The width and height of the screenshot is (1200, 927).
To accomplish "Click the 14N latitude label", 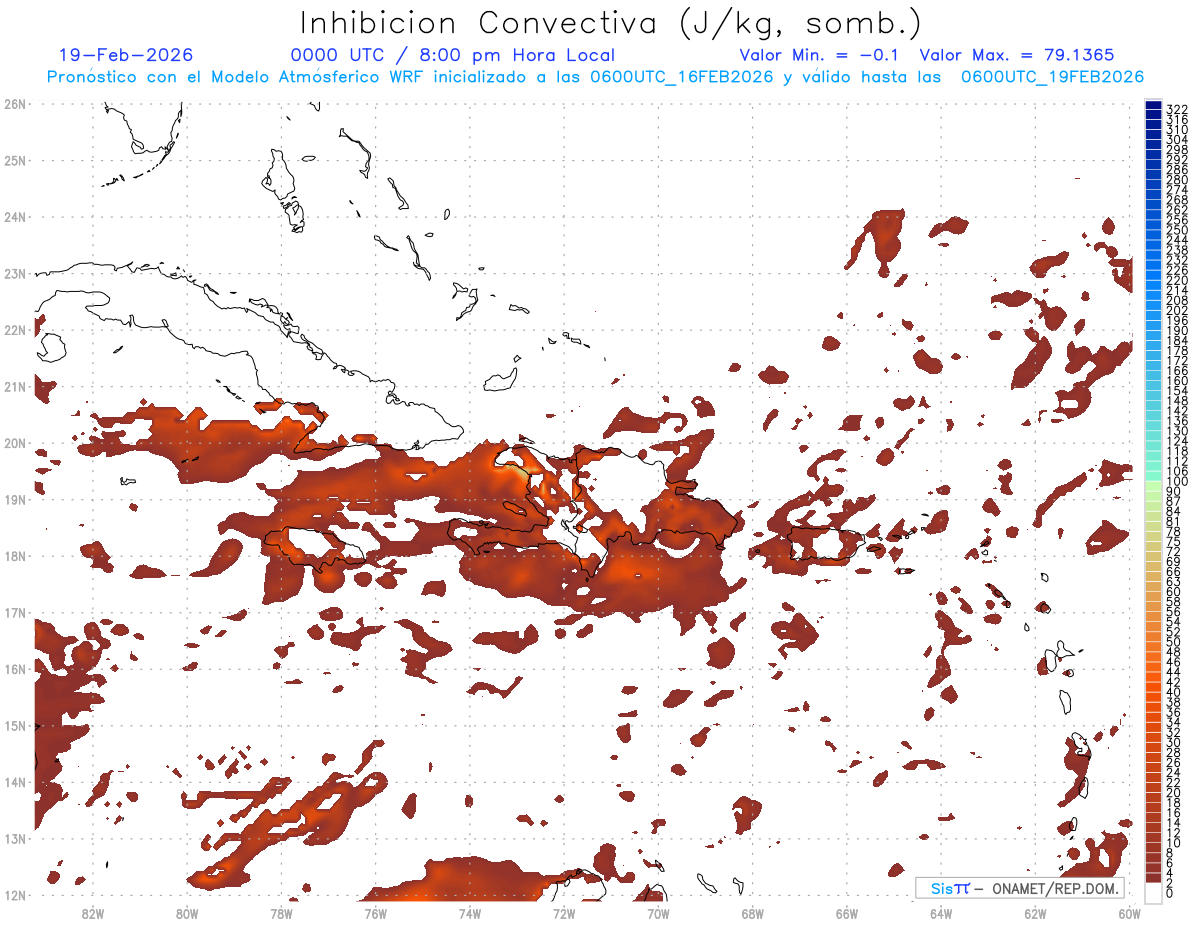I will pos(15,782).
